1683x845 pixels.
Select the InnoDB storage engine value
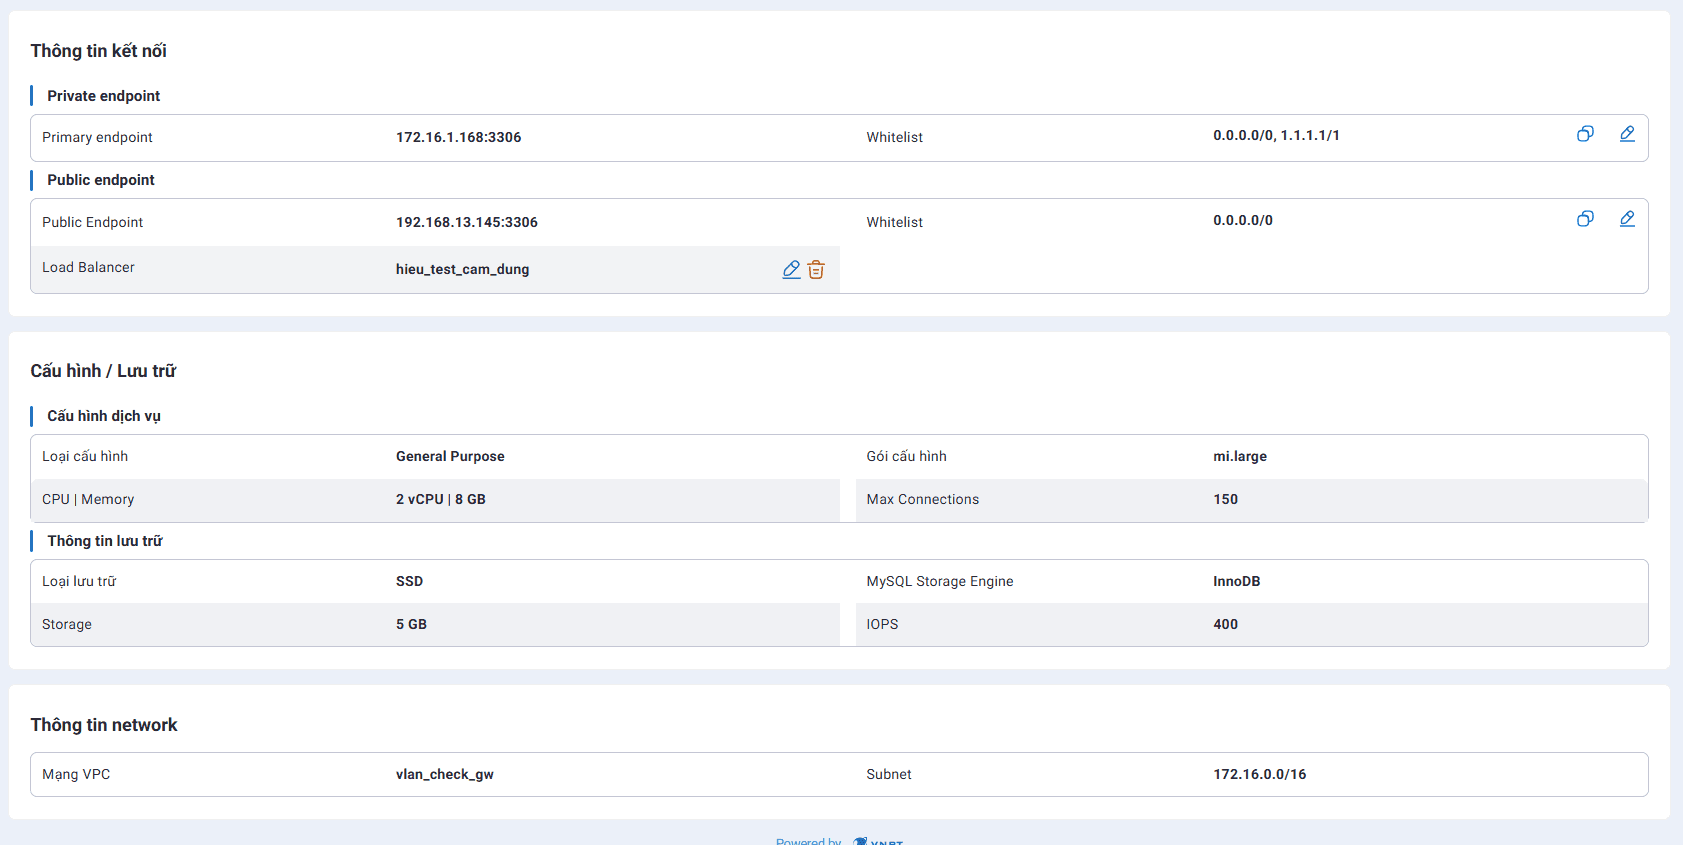click(1236, 581)
